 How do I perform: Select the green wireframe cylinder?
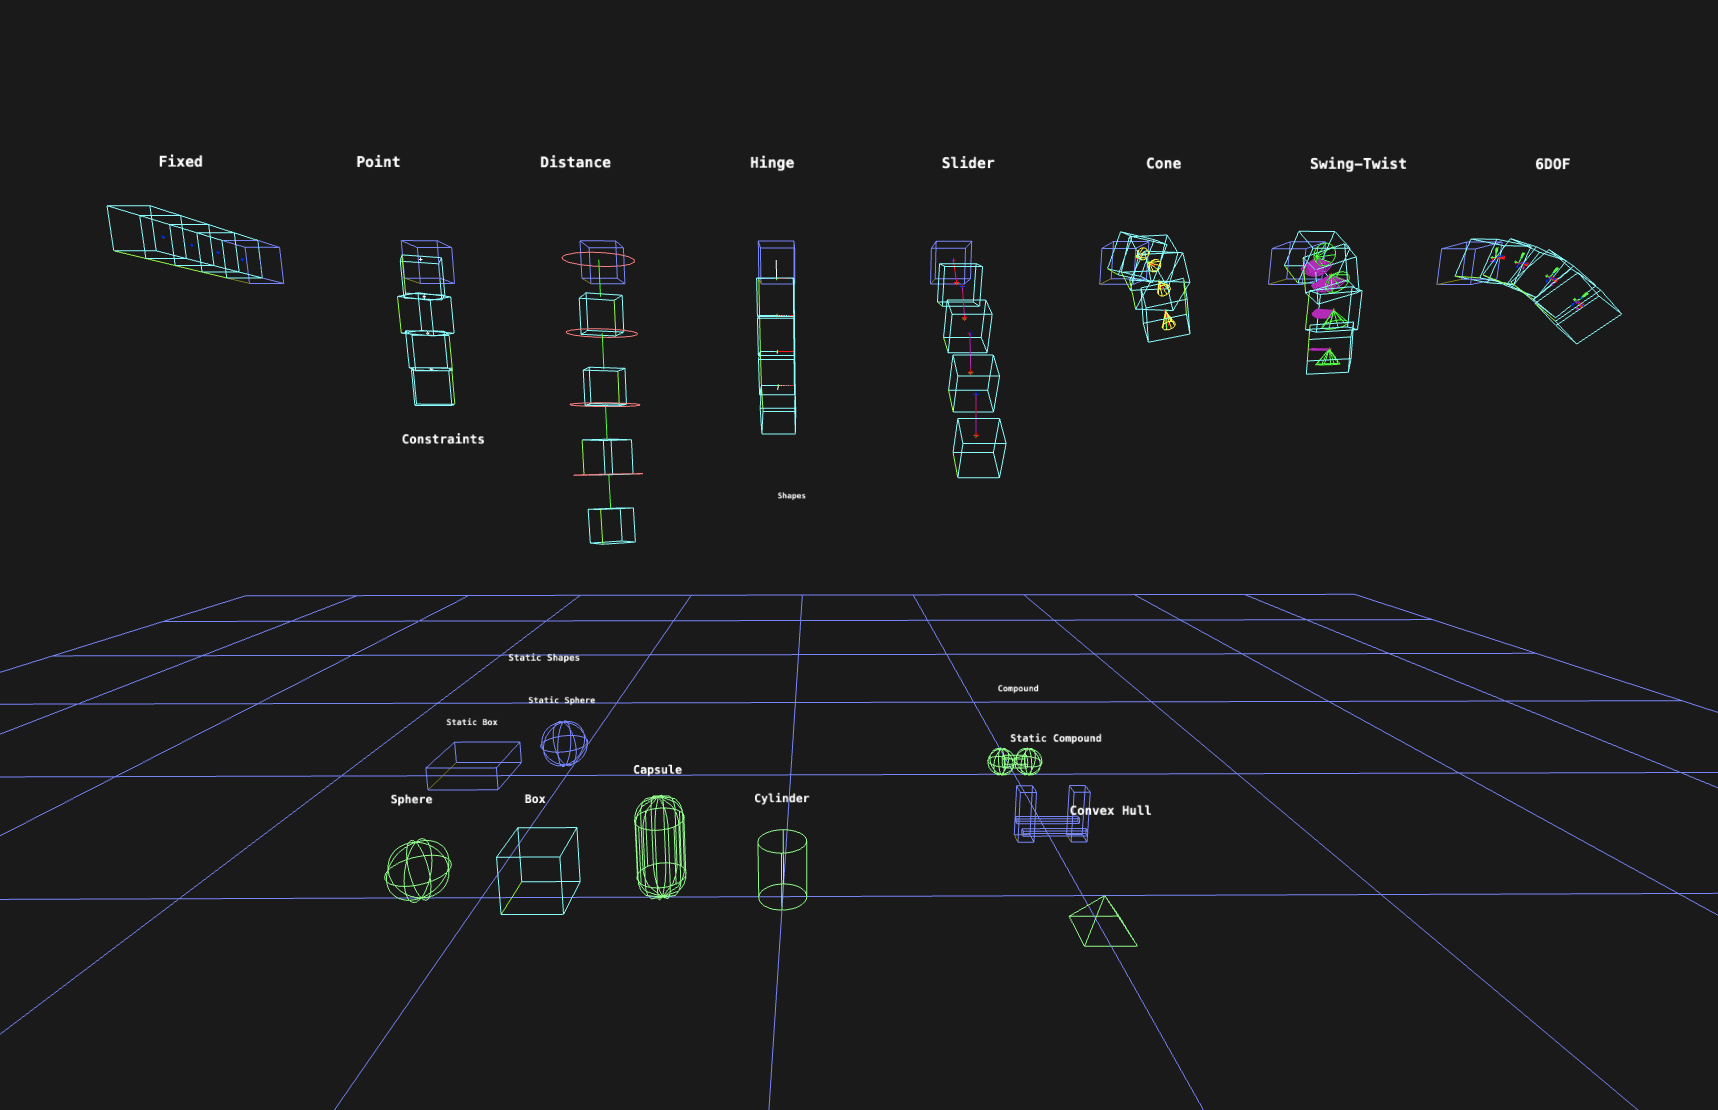point(782,869)
